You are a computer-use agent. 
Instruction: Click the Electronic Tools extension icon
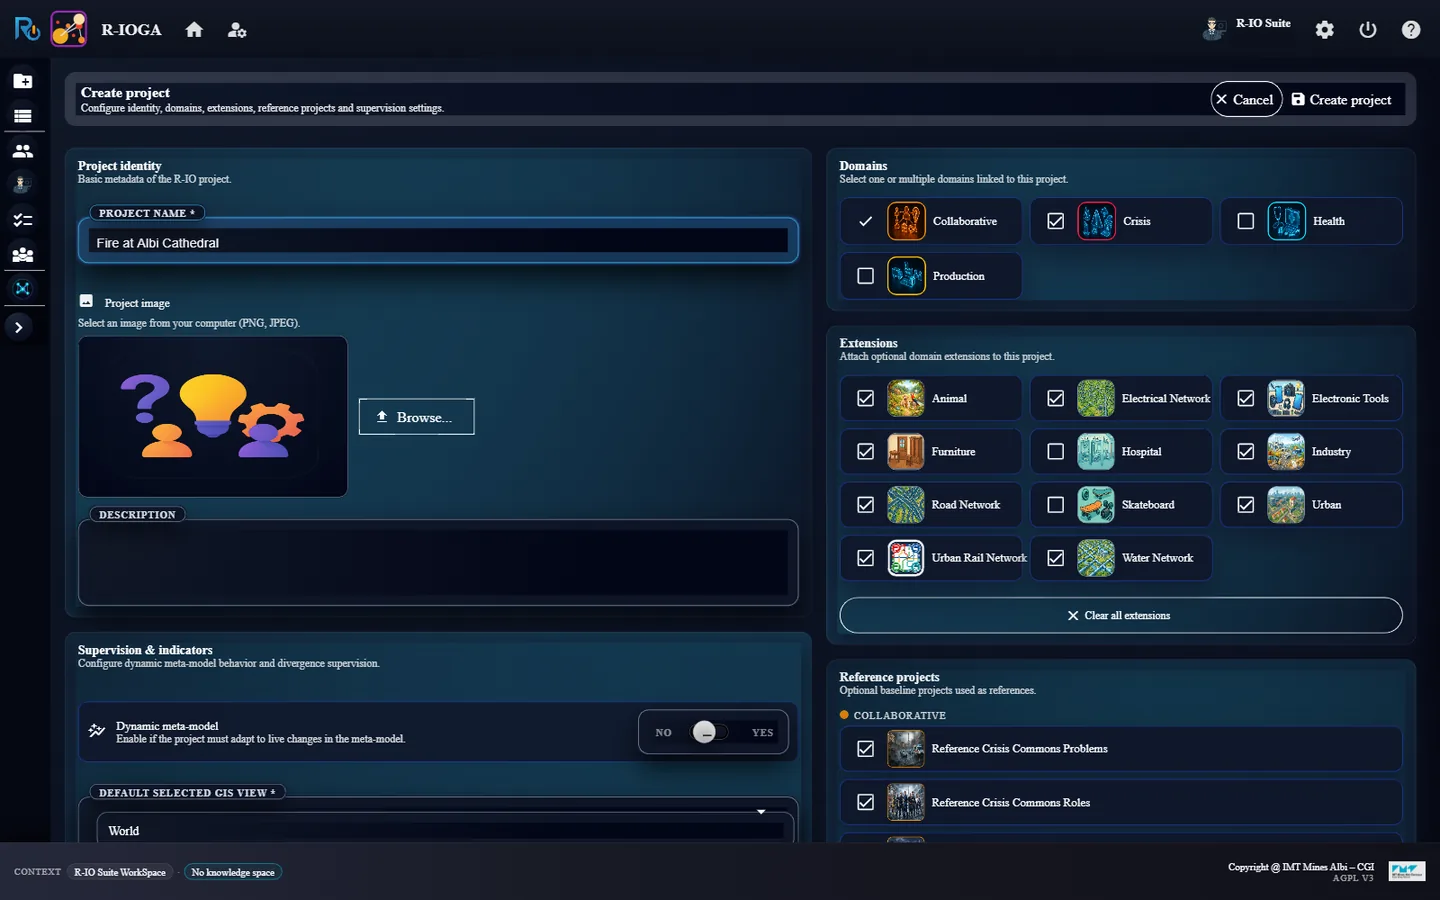[1286, 398]
